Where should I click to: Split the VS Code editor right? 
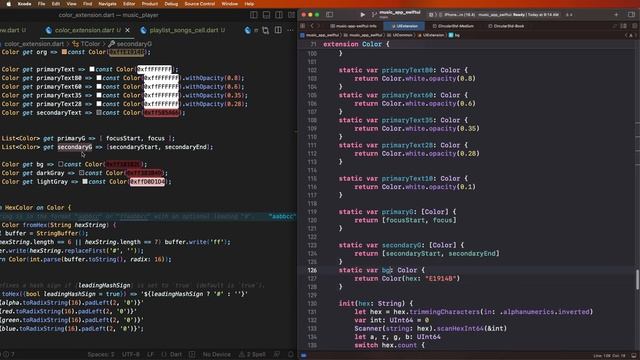278,30
